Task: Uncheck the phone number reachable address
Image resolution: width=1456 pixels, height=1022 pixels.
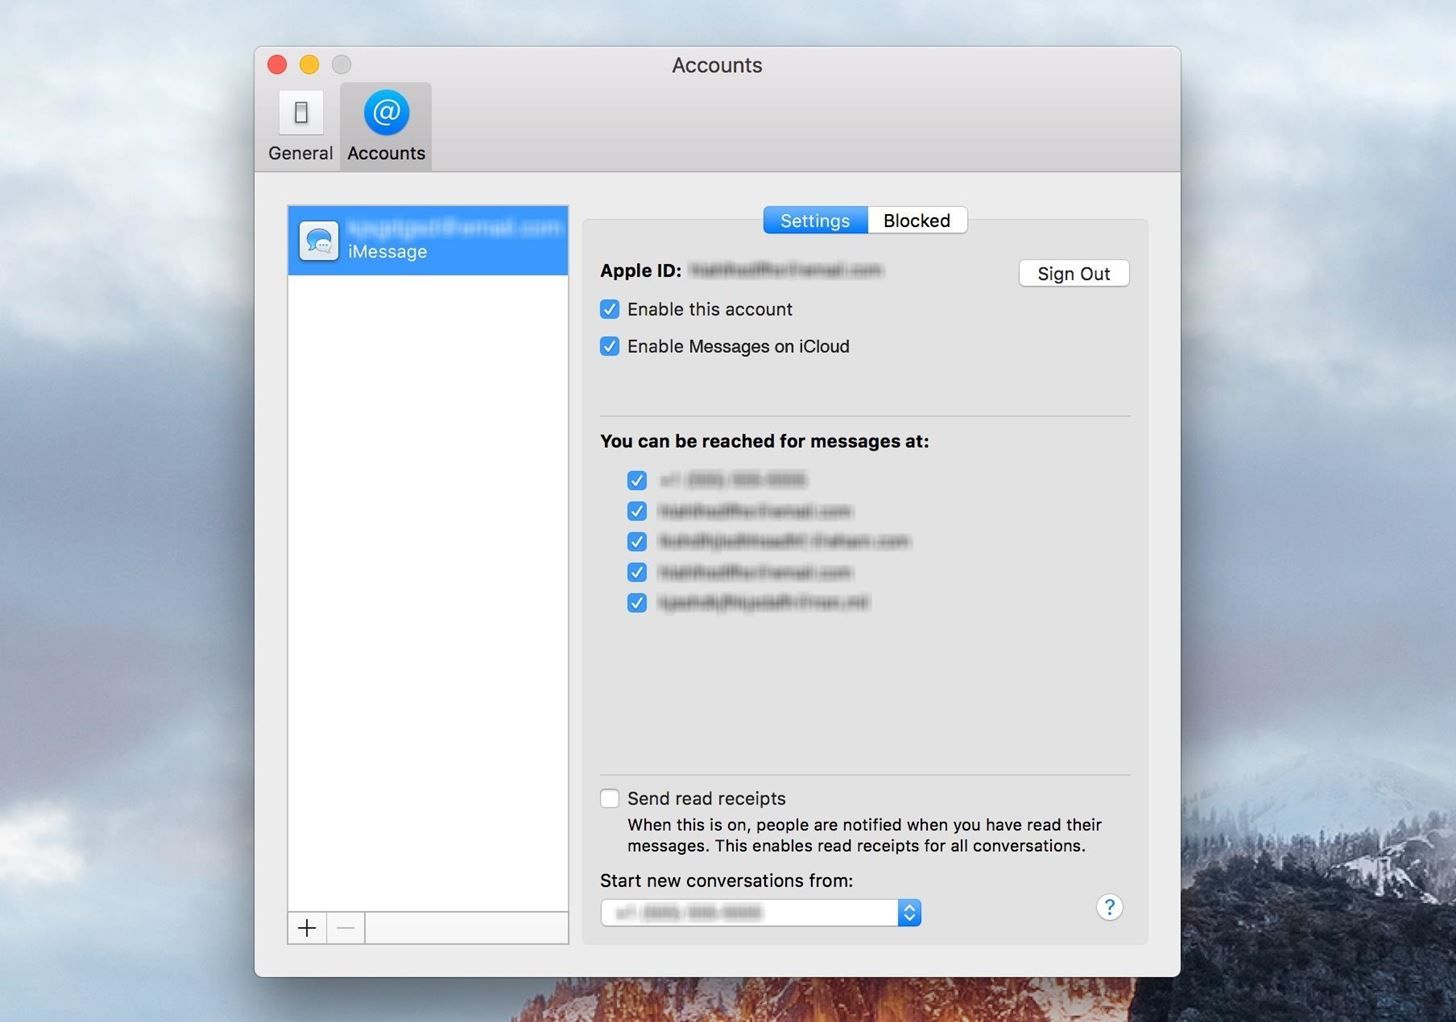Action: 637,480
